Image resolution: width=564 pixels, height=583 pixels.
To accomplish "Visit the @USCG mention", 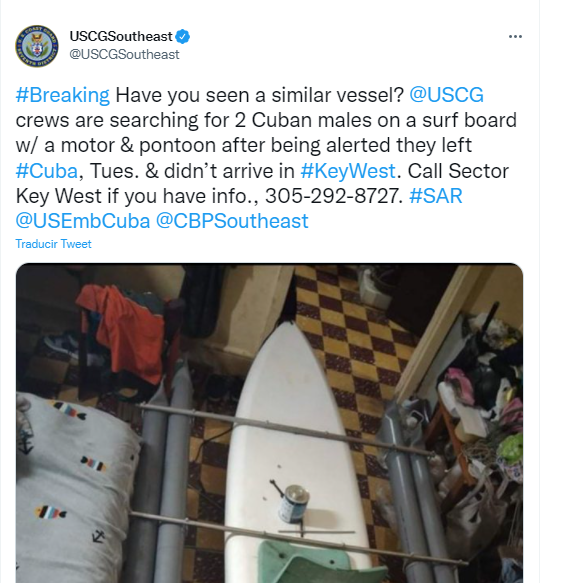I will 446,95.
